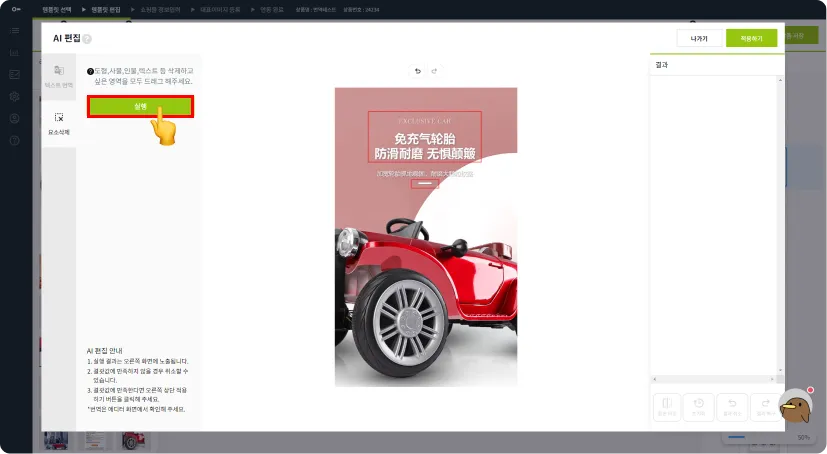Click the dimmed green save button behind dialog
The height and width of the screenshot is (454, 827).
[801, 36]
